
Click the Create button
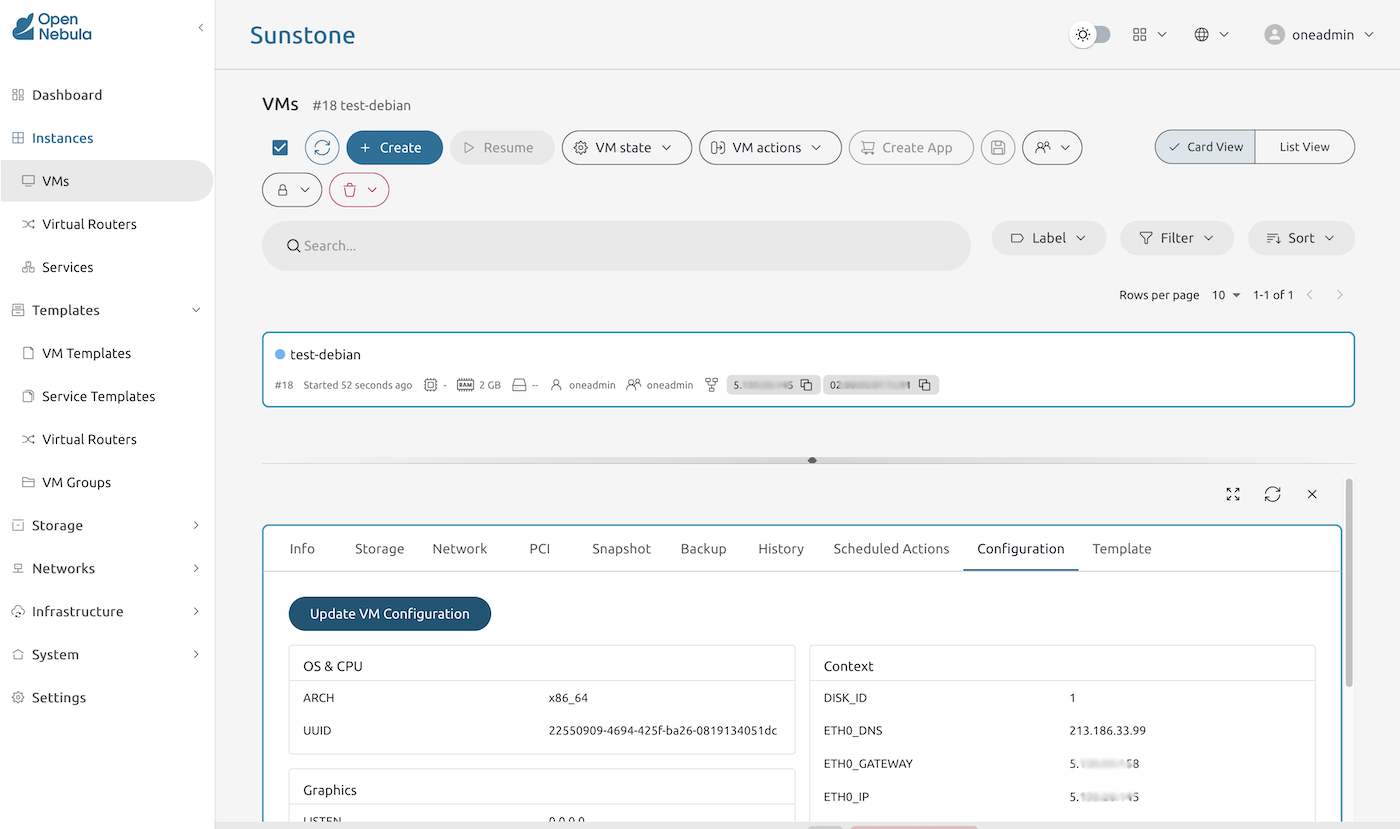[x=394, y=147]
